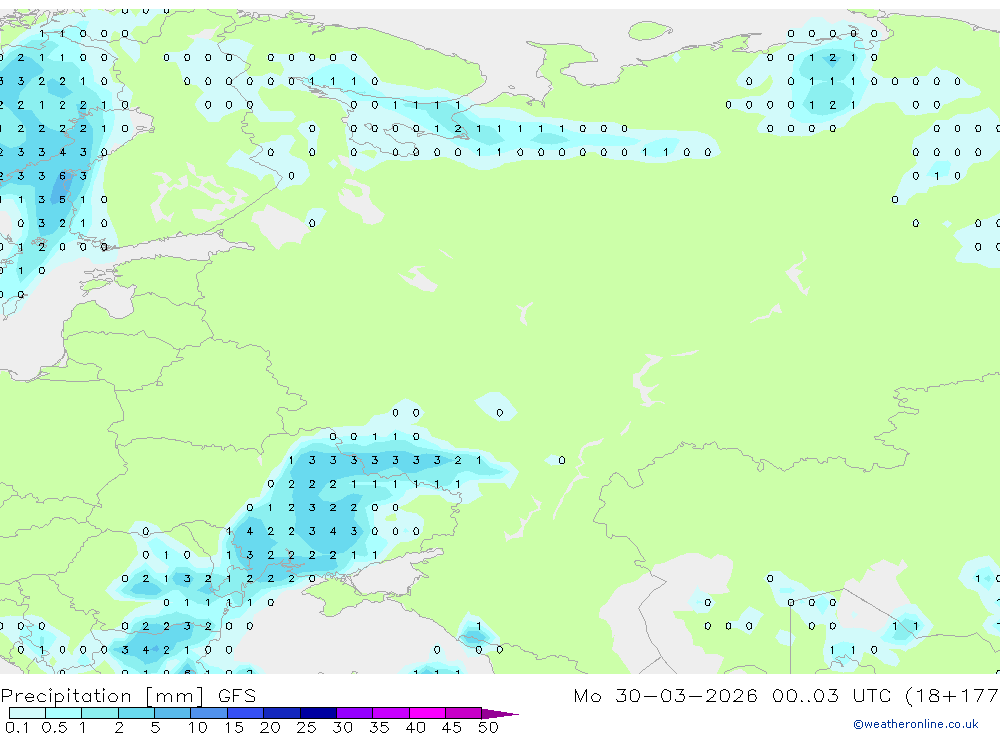Click the date "Mo 30-03-2026"

coord(665,696)
